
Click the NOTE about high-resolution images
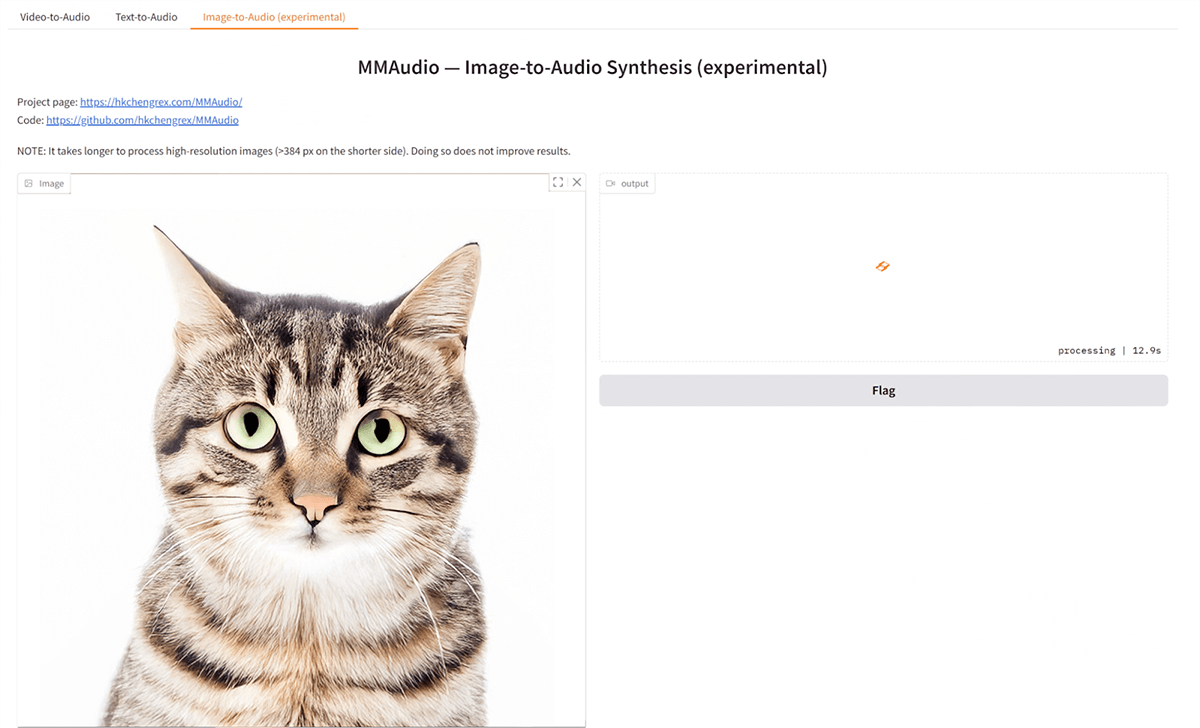click(x=294, y=151)
